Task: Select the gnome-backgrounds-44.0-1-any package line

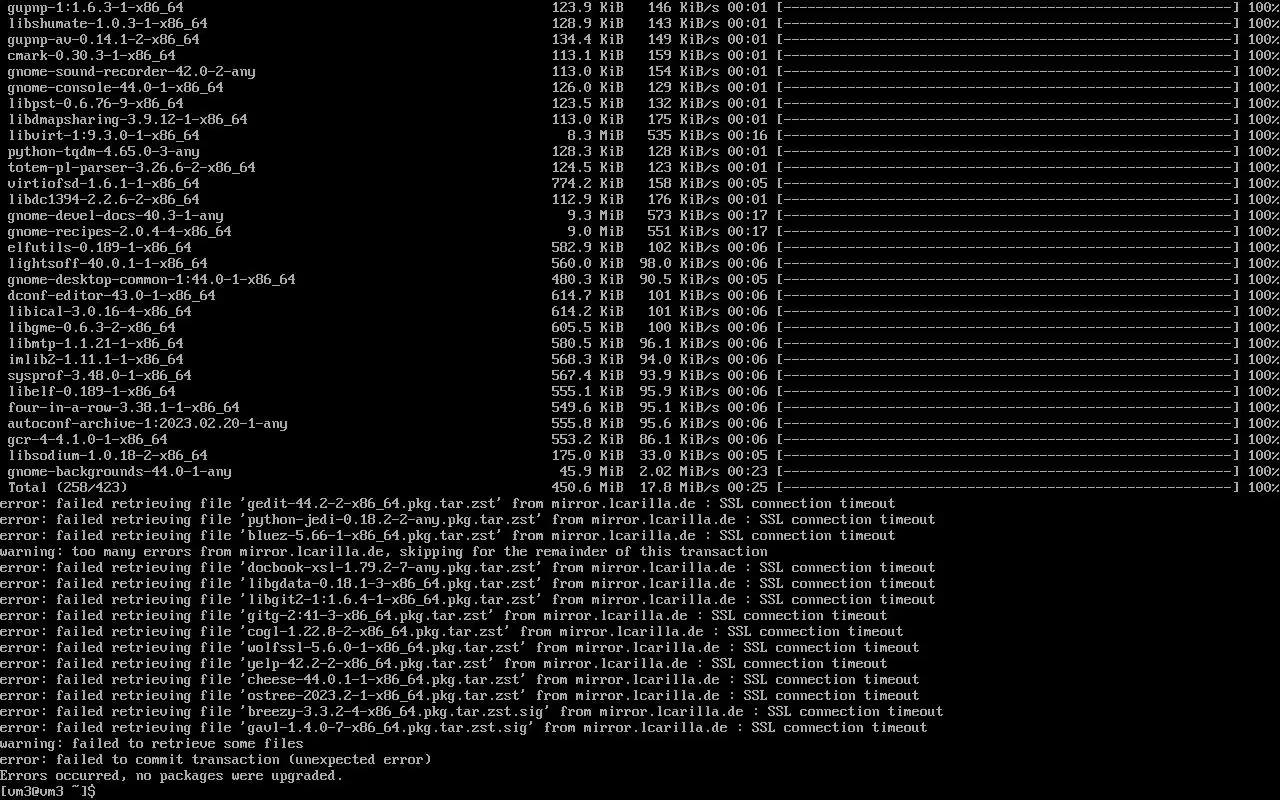Action: tap(640, 471)
